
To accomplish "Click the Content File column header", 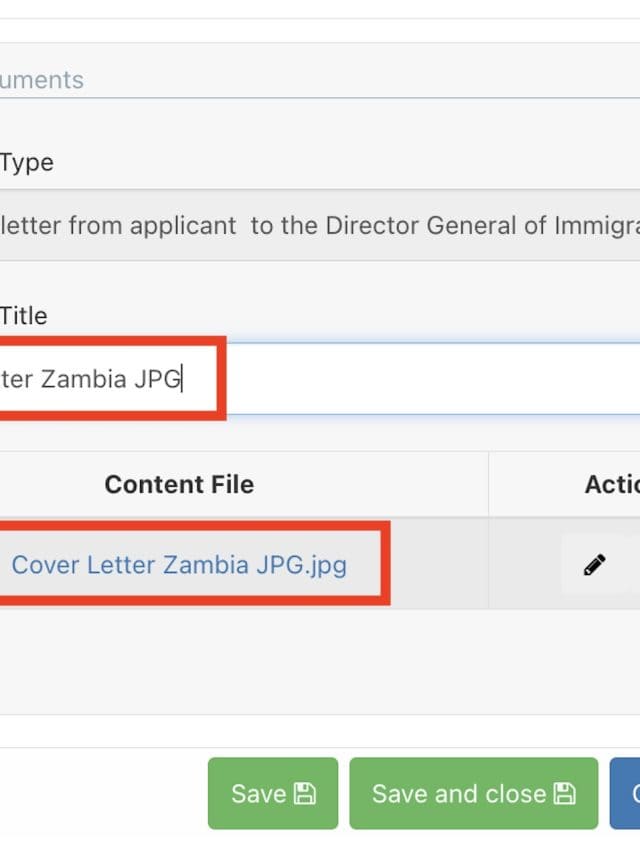I will pyautogui.click(x=179, y=485).
